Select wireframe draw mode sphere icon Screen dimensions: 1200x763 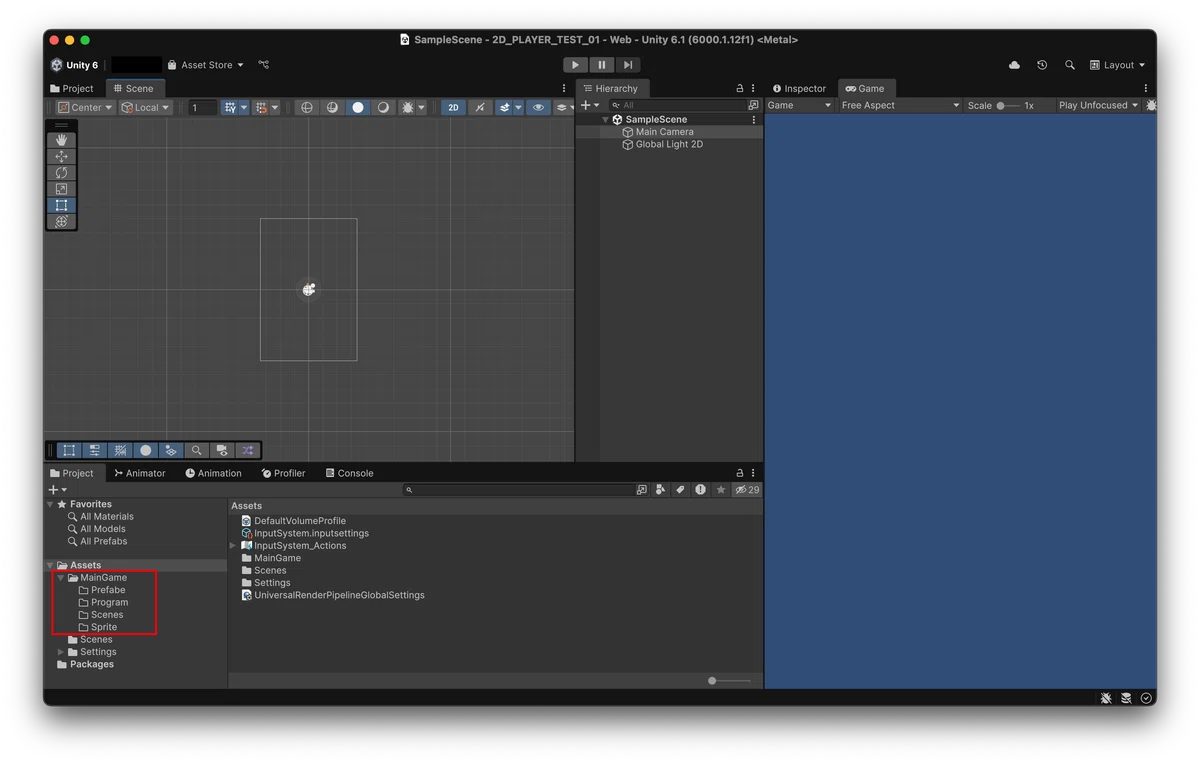307,107
